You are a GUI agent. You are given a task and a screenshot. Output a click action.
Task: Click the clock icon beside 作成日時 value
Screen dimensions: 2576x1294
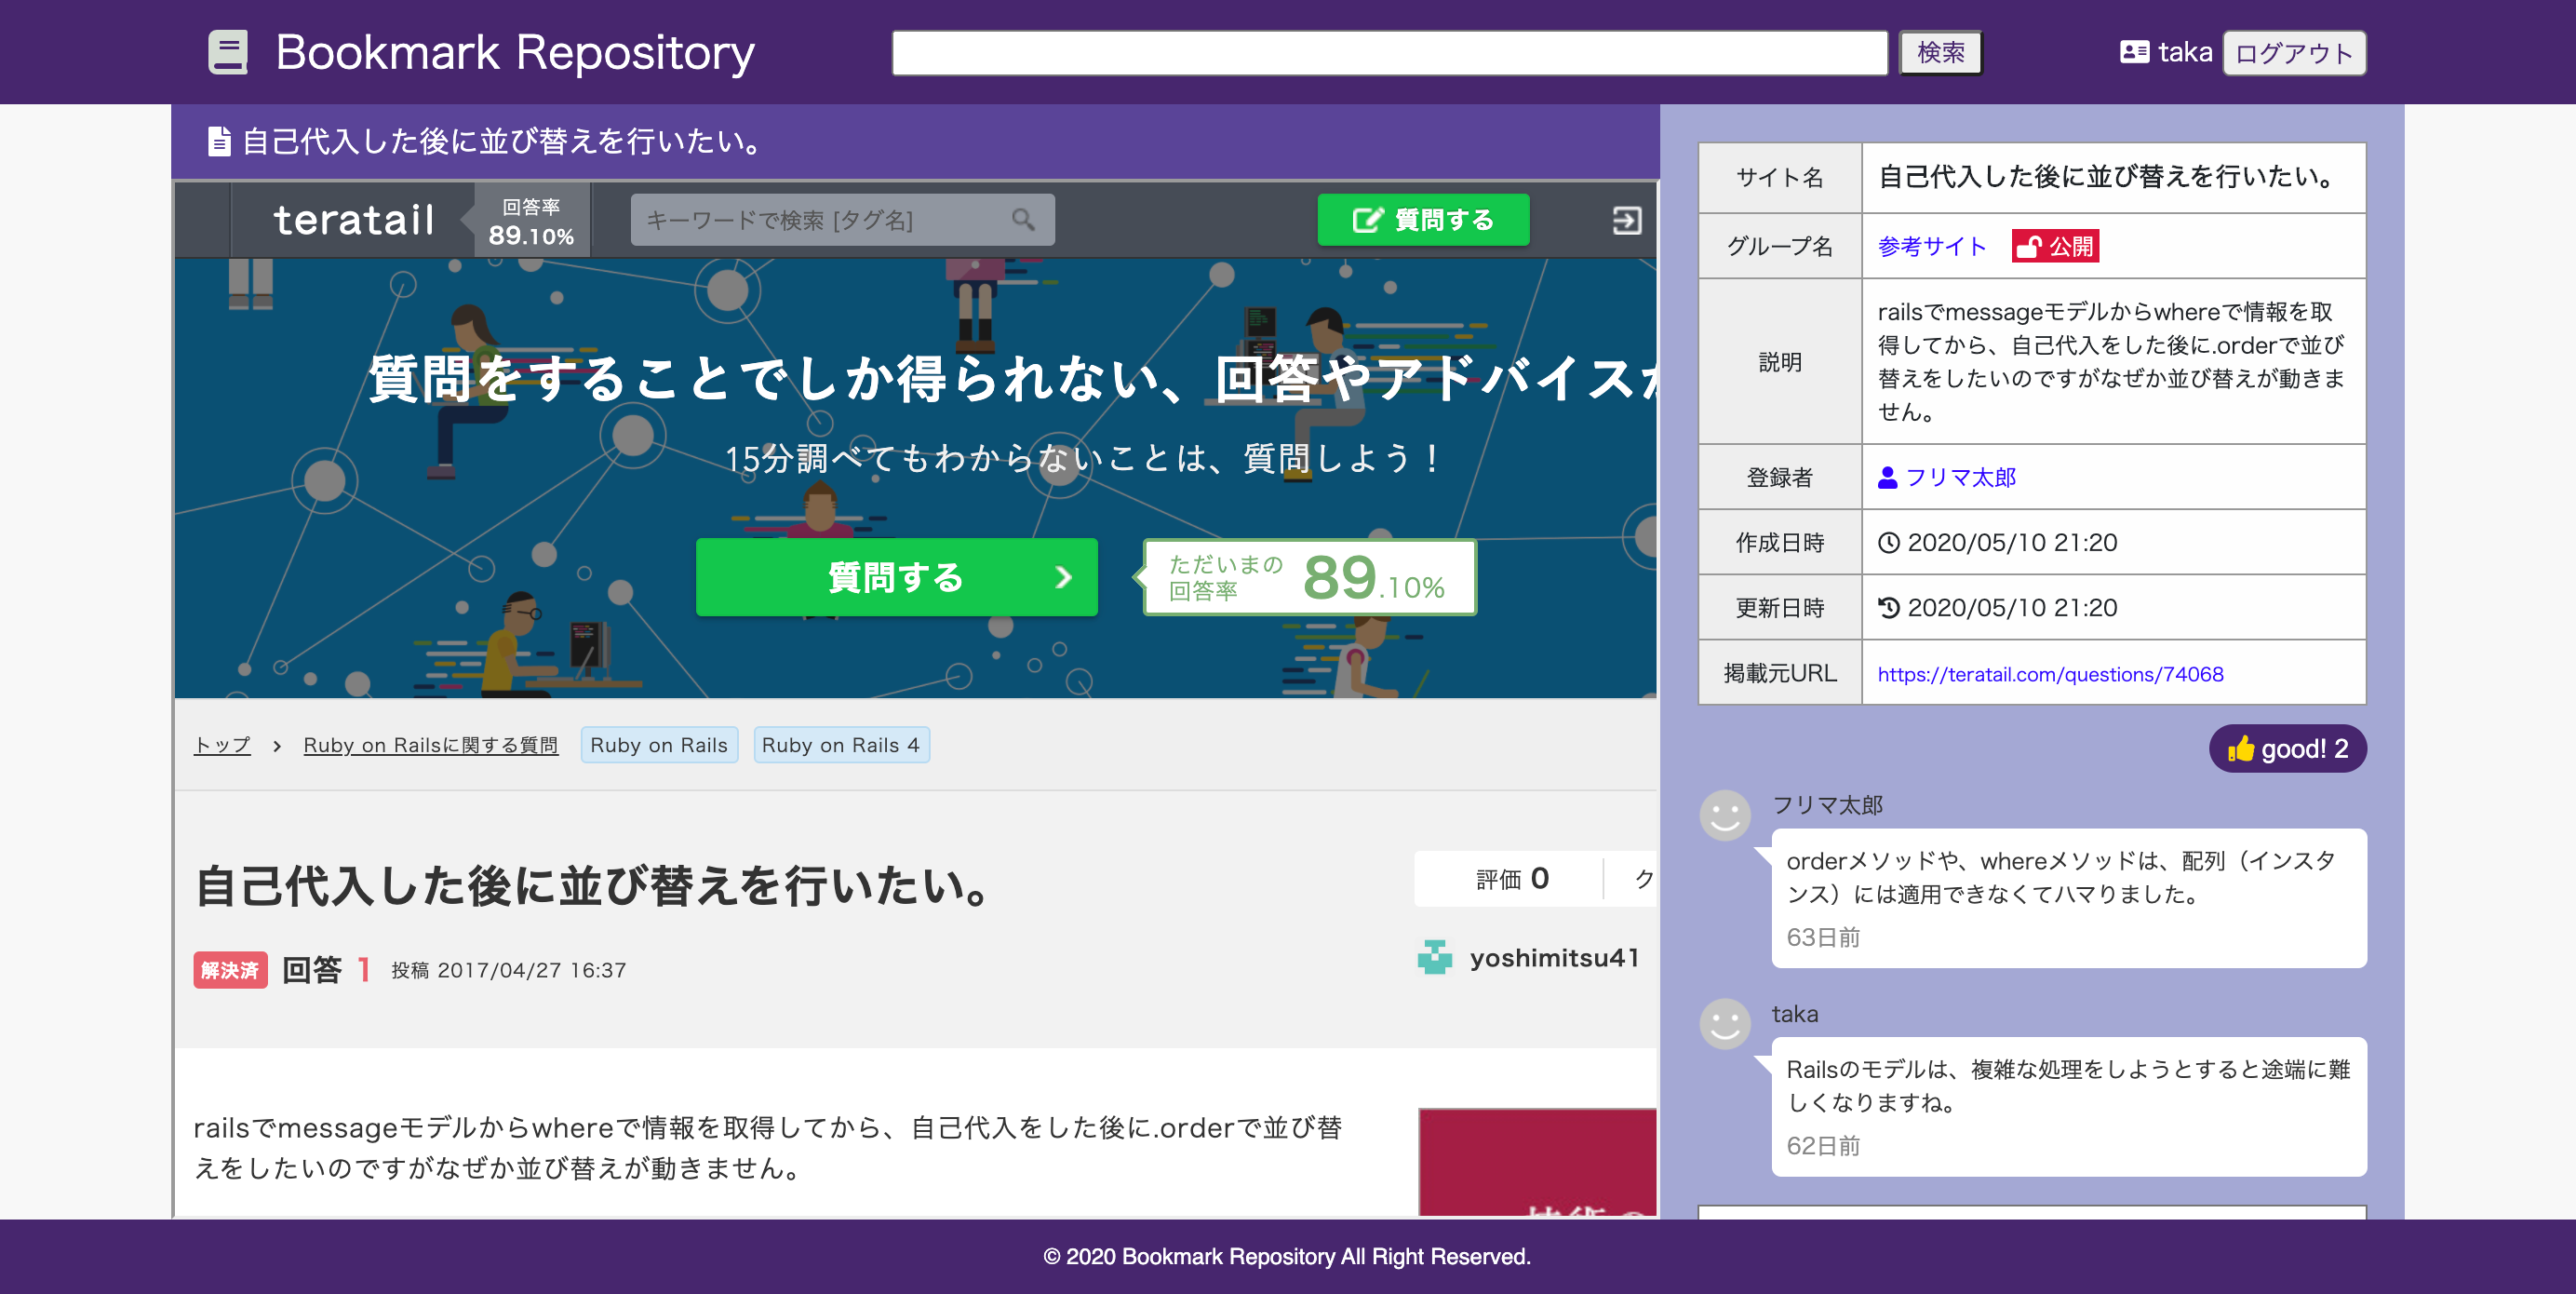(1888, 543)
